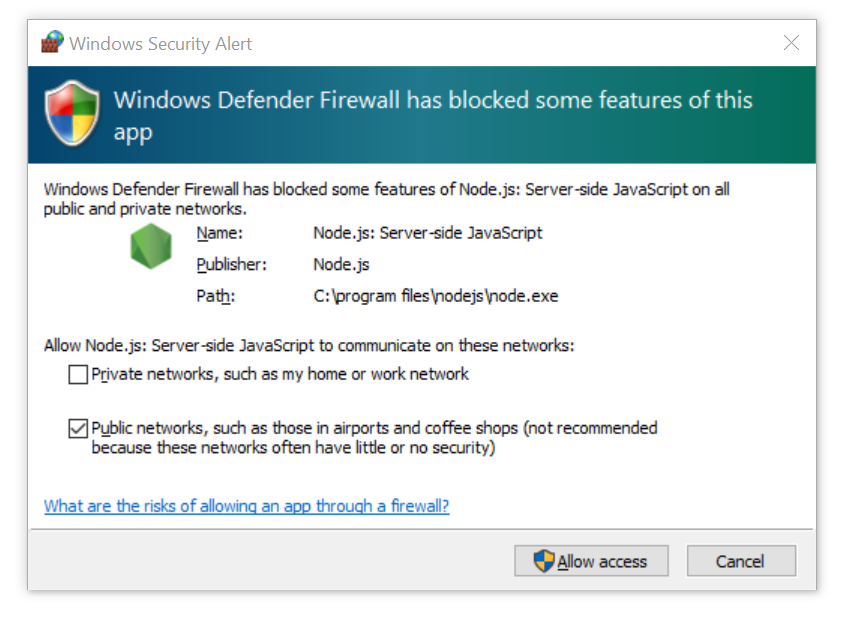Click the Private networks label text
The width and height of the screenshot is (848, 622).
280,374
